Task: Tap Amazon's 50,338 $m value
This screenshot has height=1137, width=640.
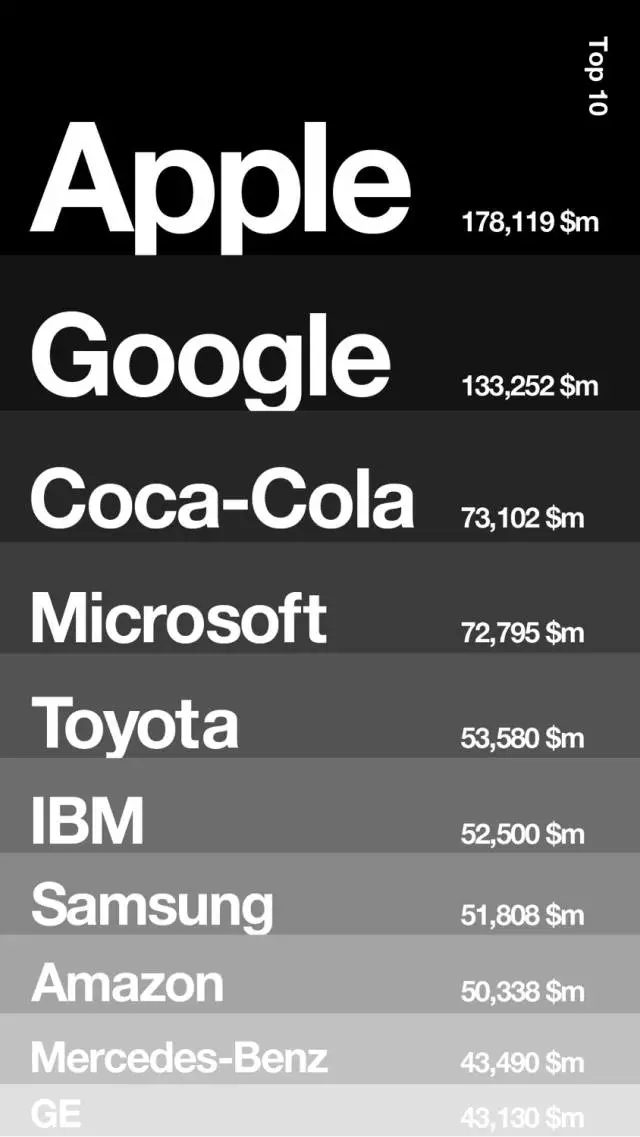Action: (x=522, y=992)
